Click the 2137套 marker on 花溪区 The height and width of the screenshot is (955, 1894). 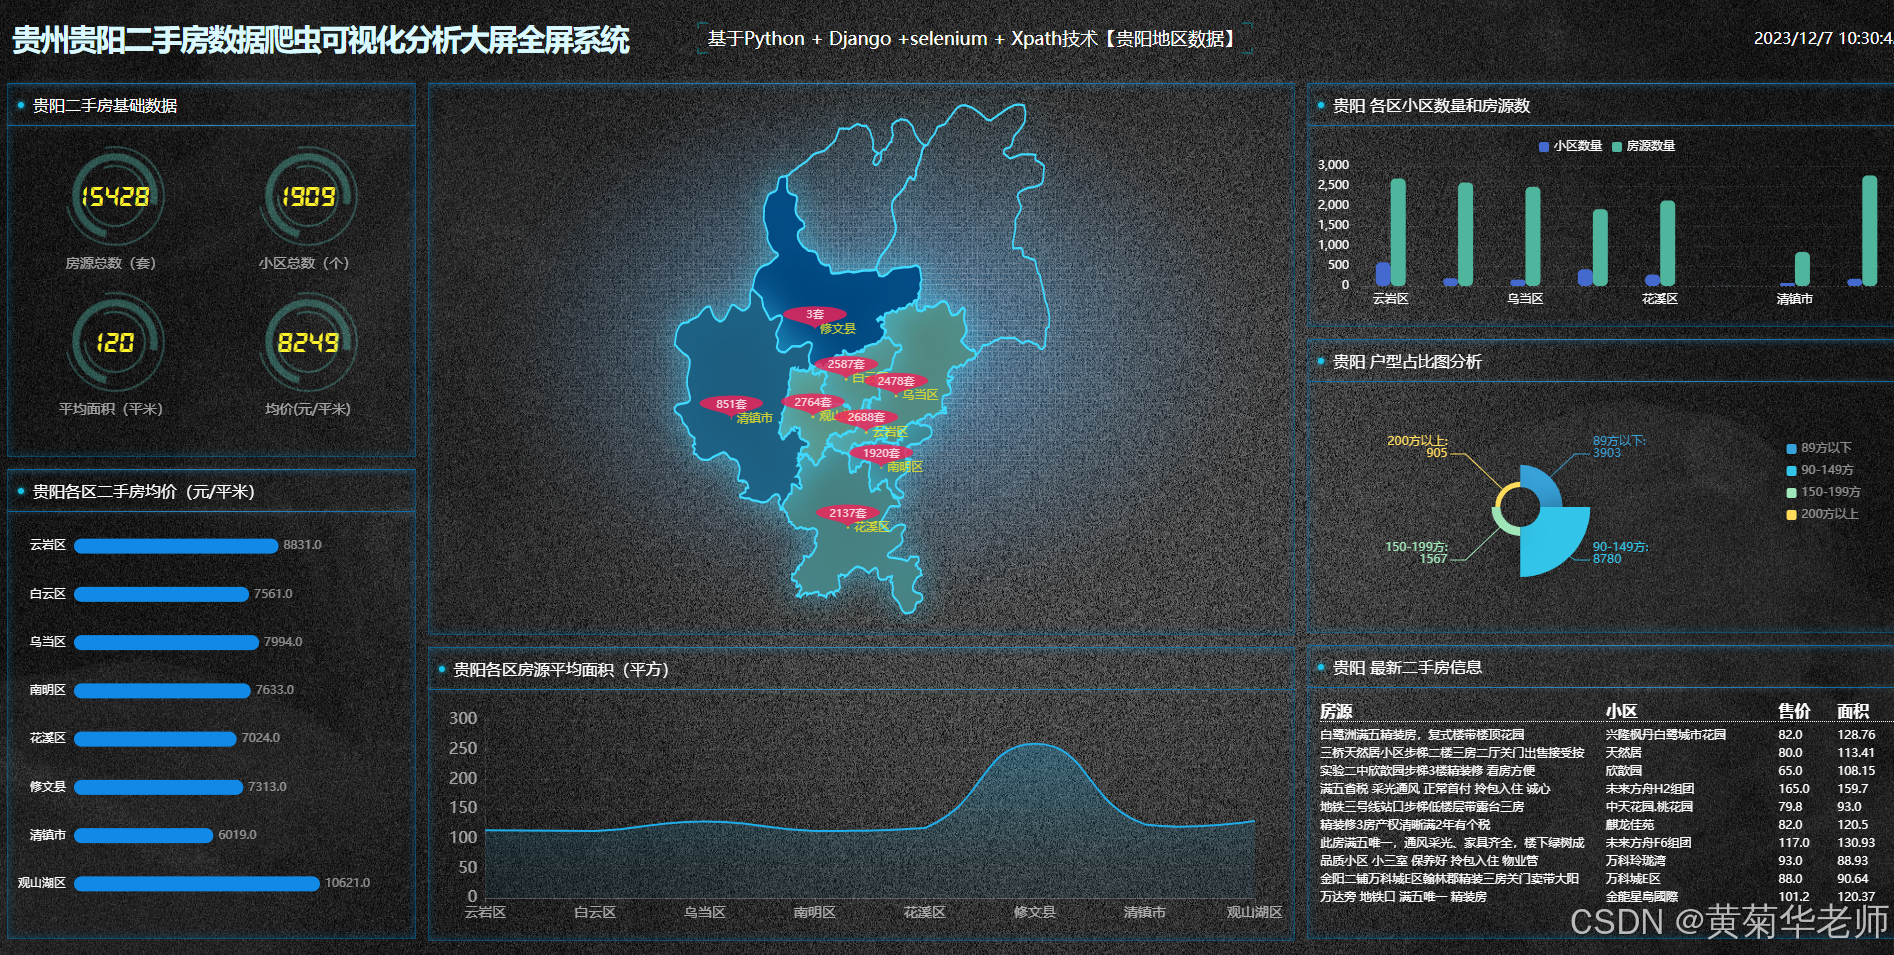[848, 513]
